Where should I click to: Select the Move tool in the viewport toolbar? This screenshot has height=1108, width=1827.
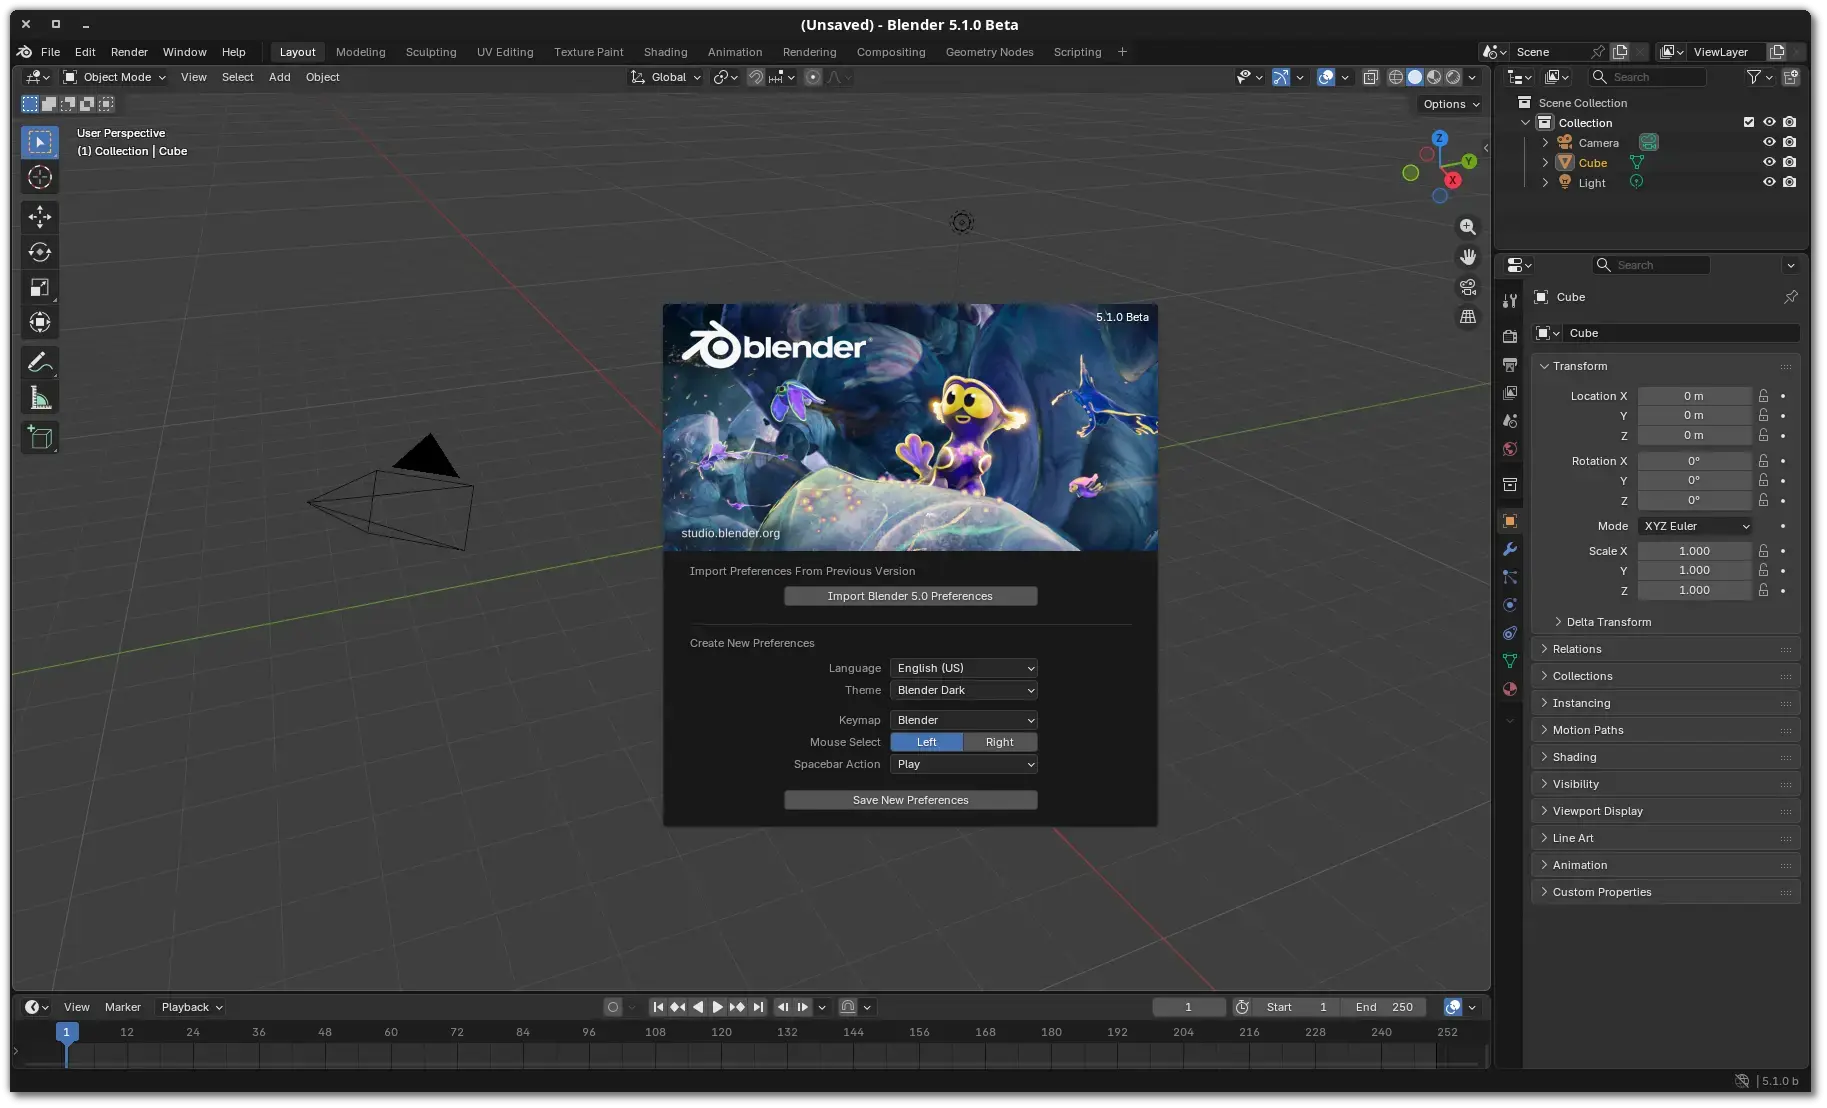40,216
